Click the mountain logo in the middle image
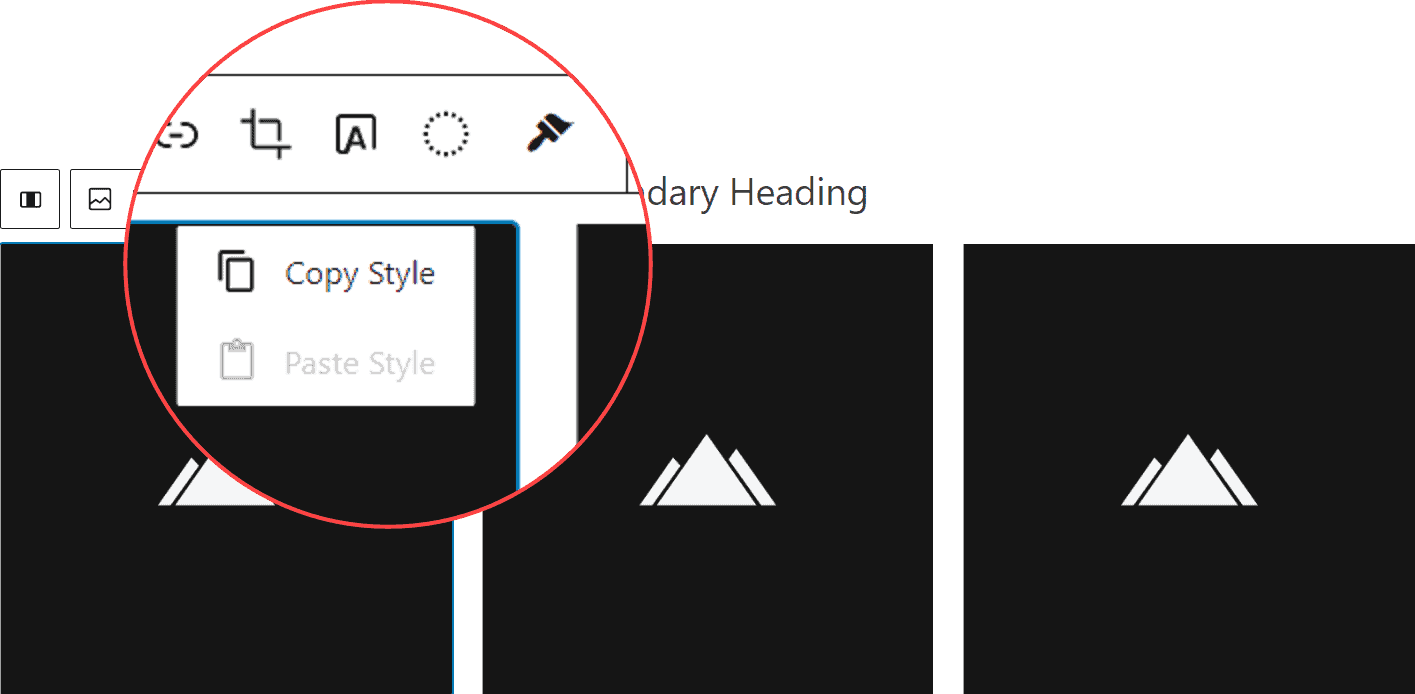1415x694 pixels. [707, 471]
